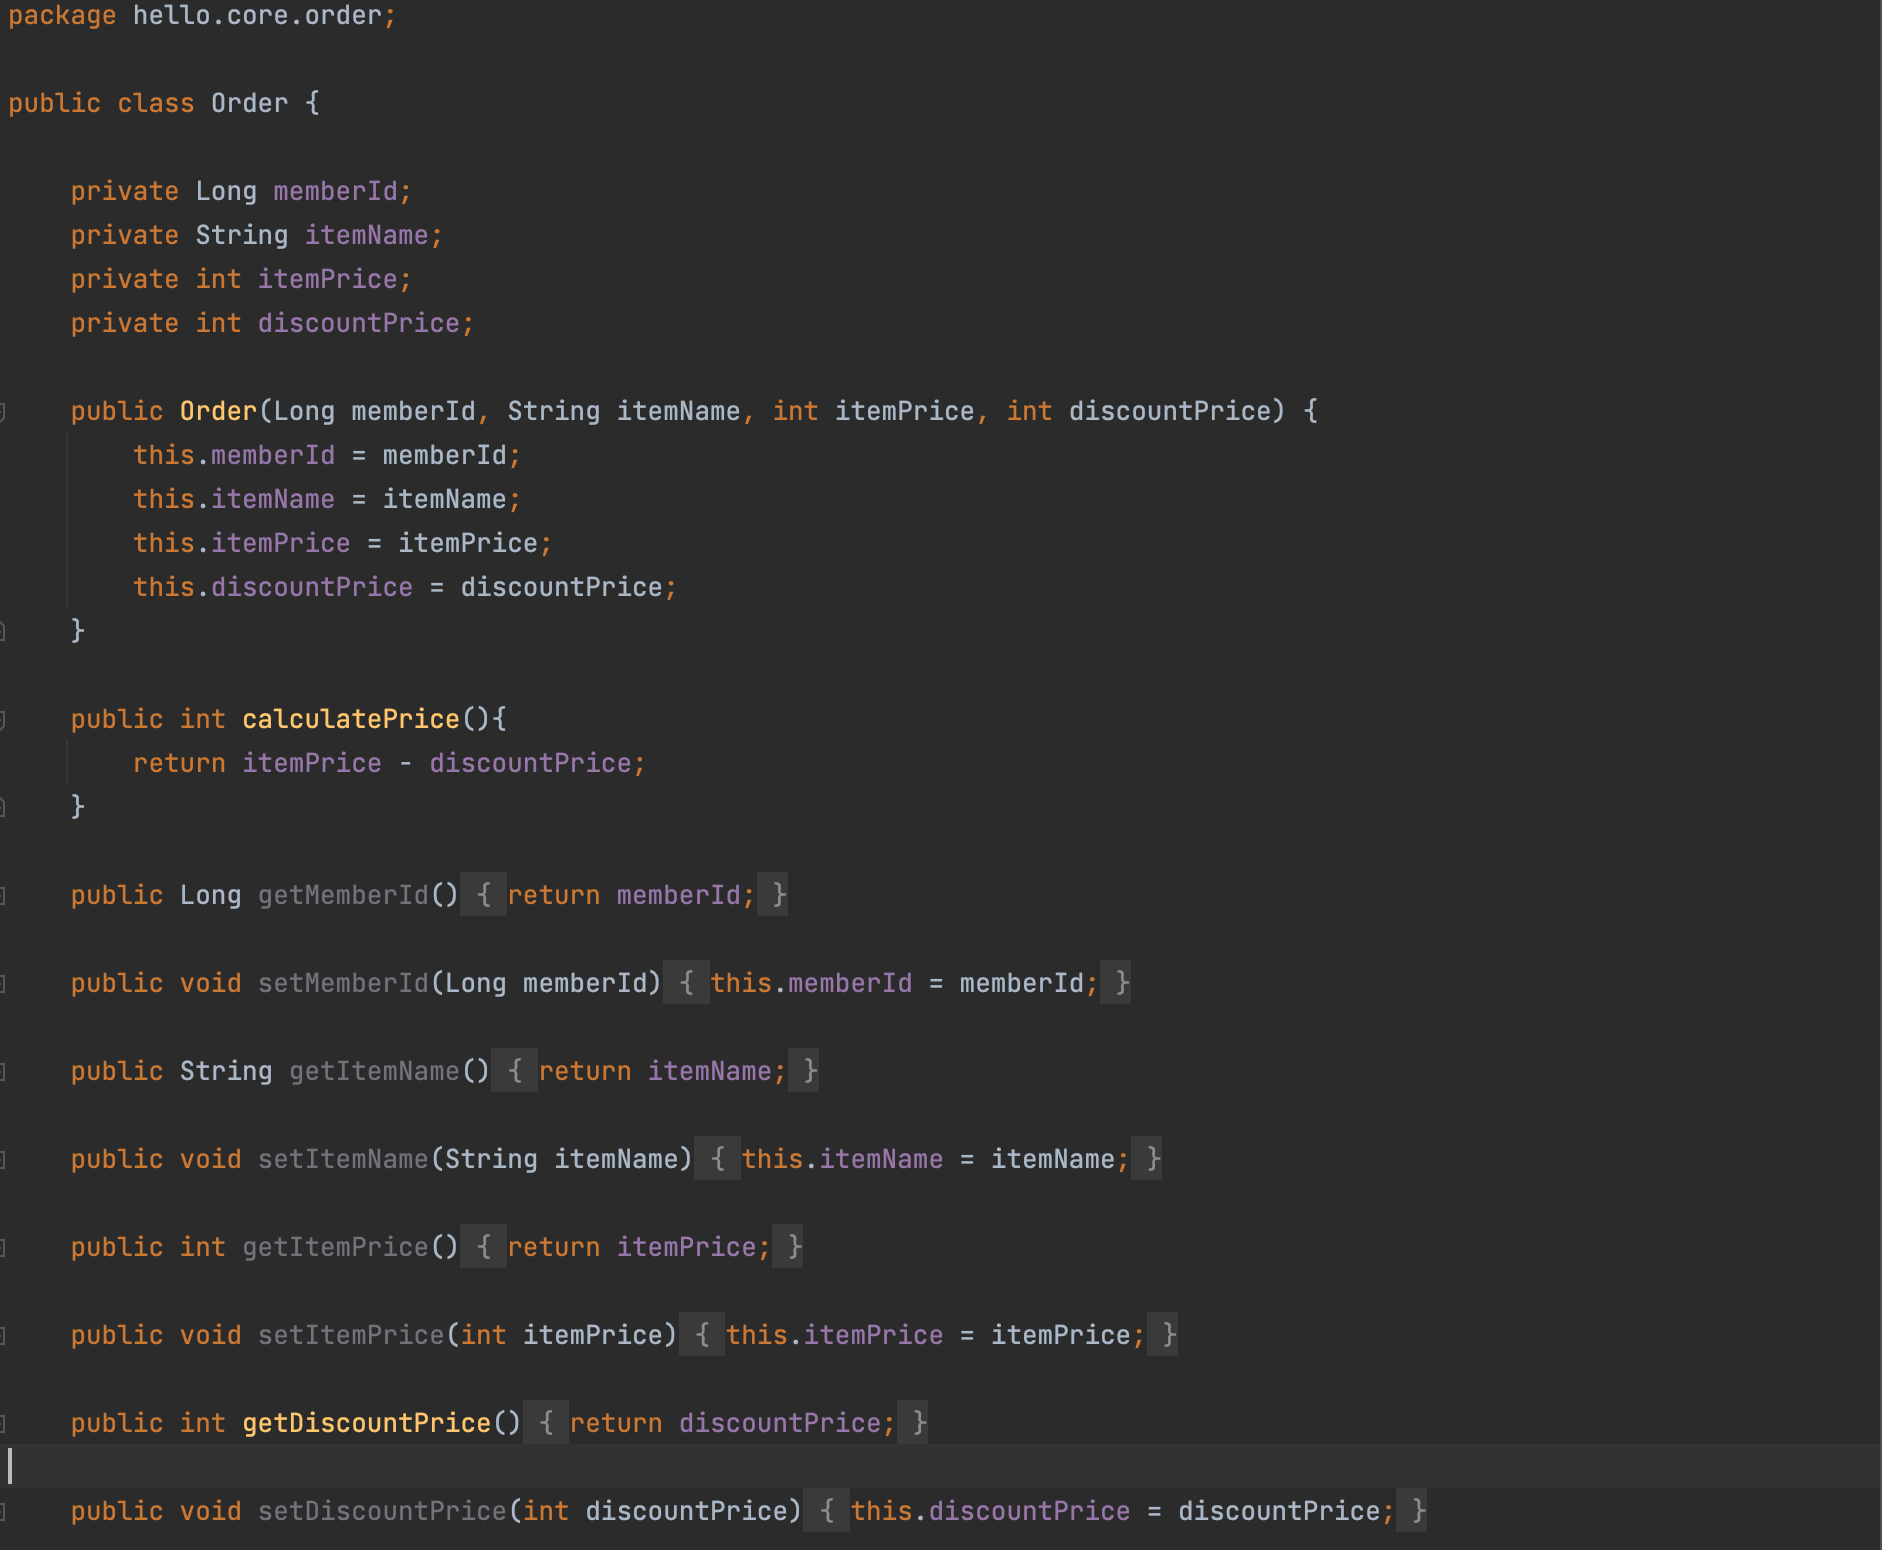Image resolution: width=1882 pixels, height=1550 pixels.
Task: Click the Long return type of getMemberId
Action: 210,895
